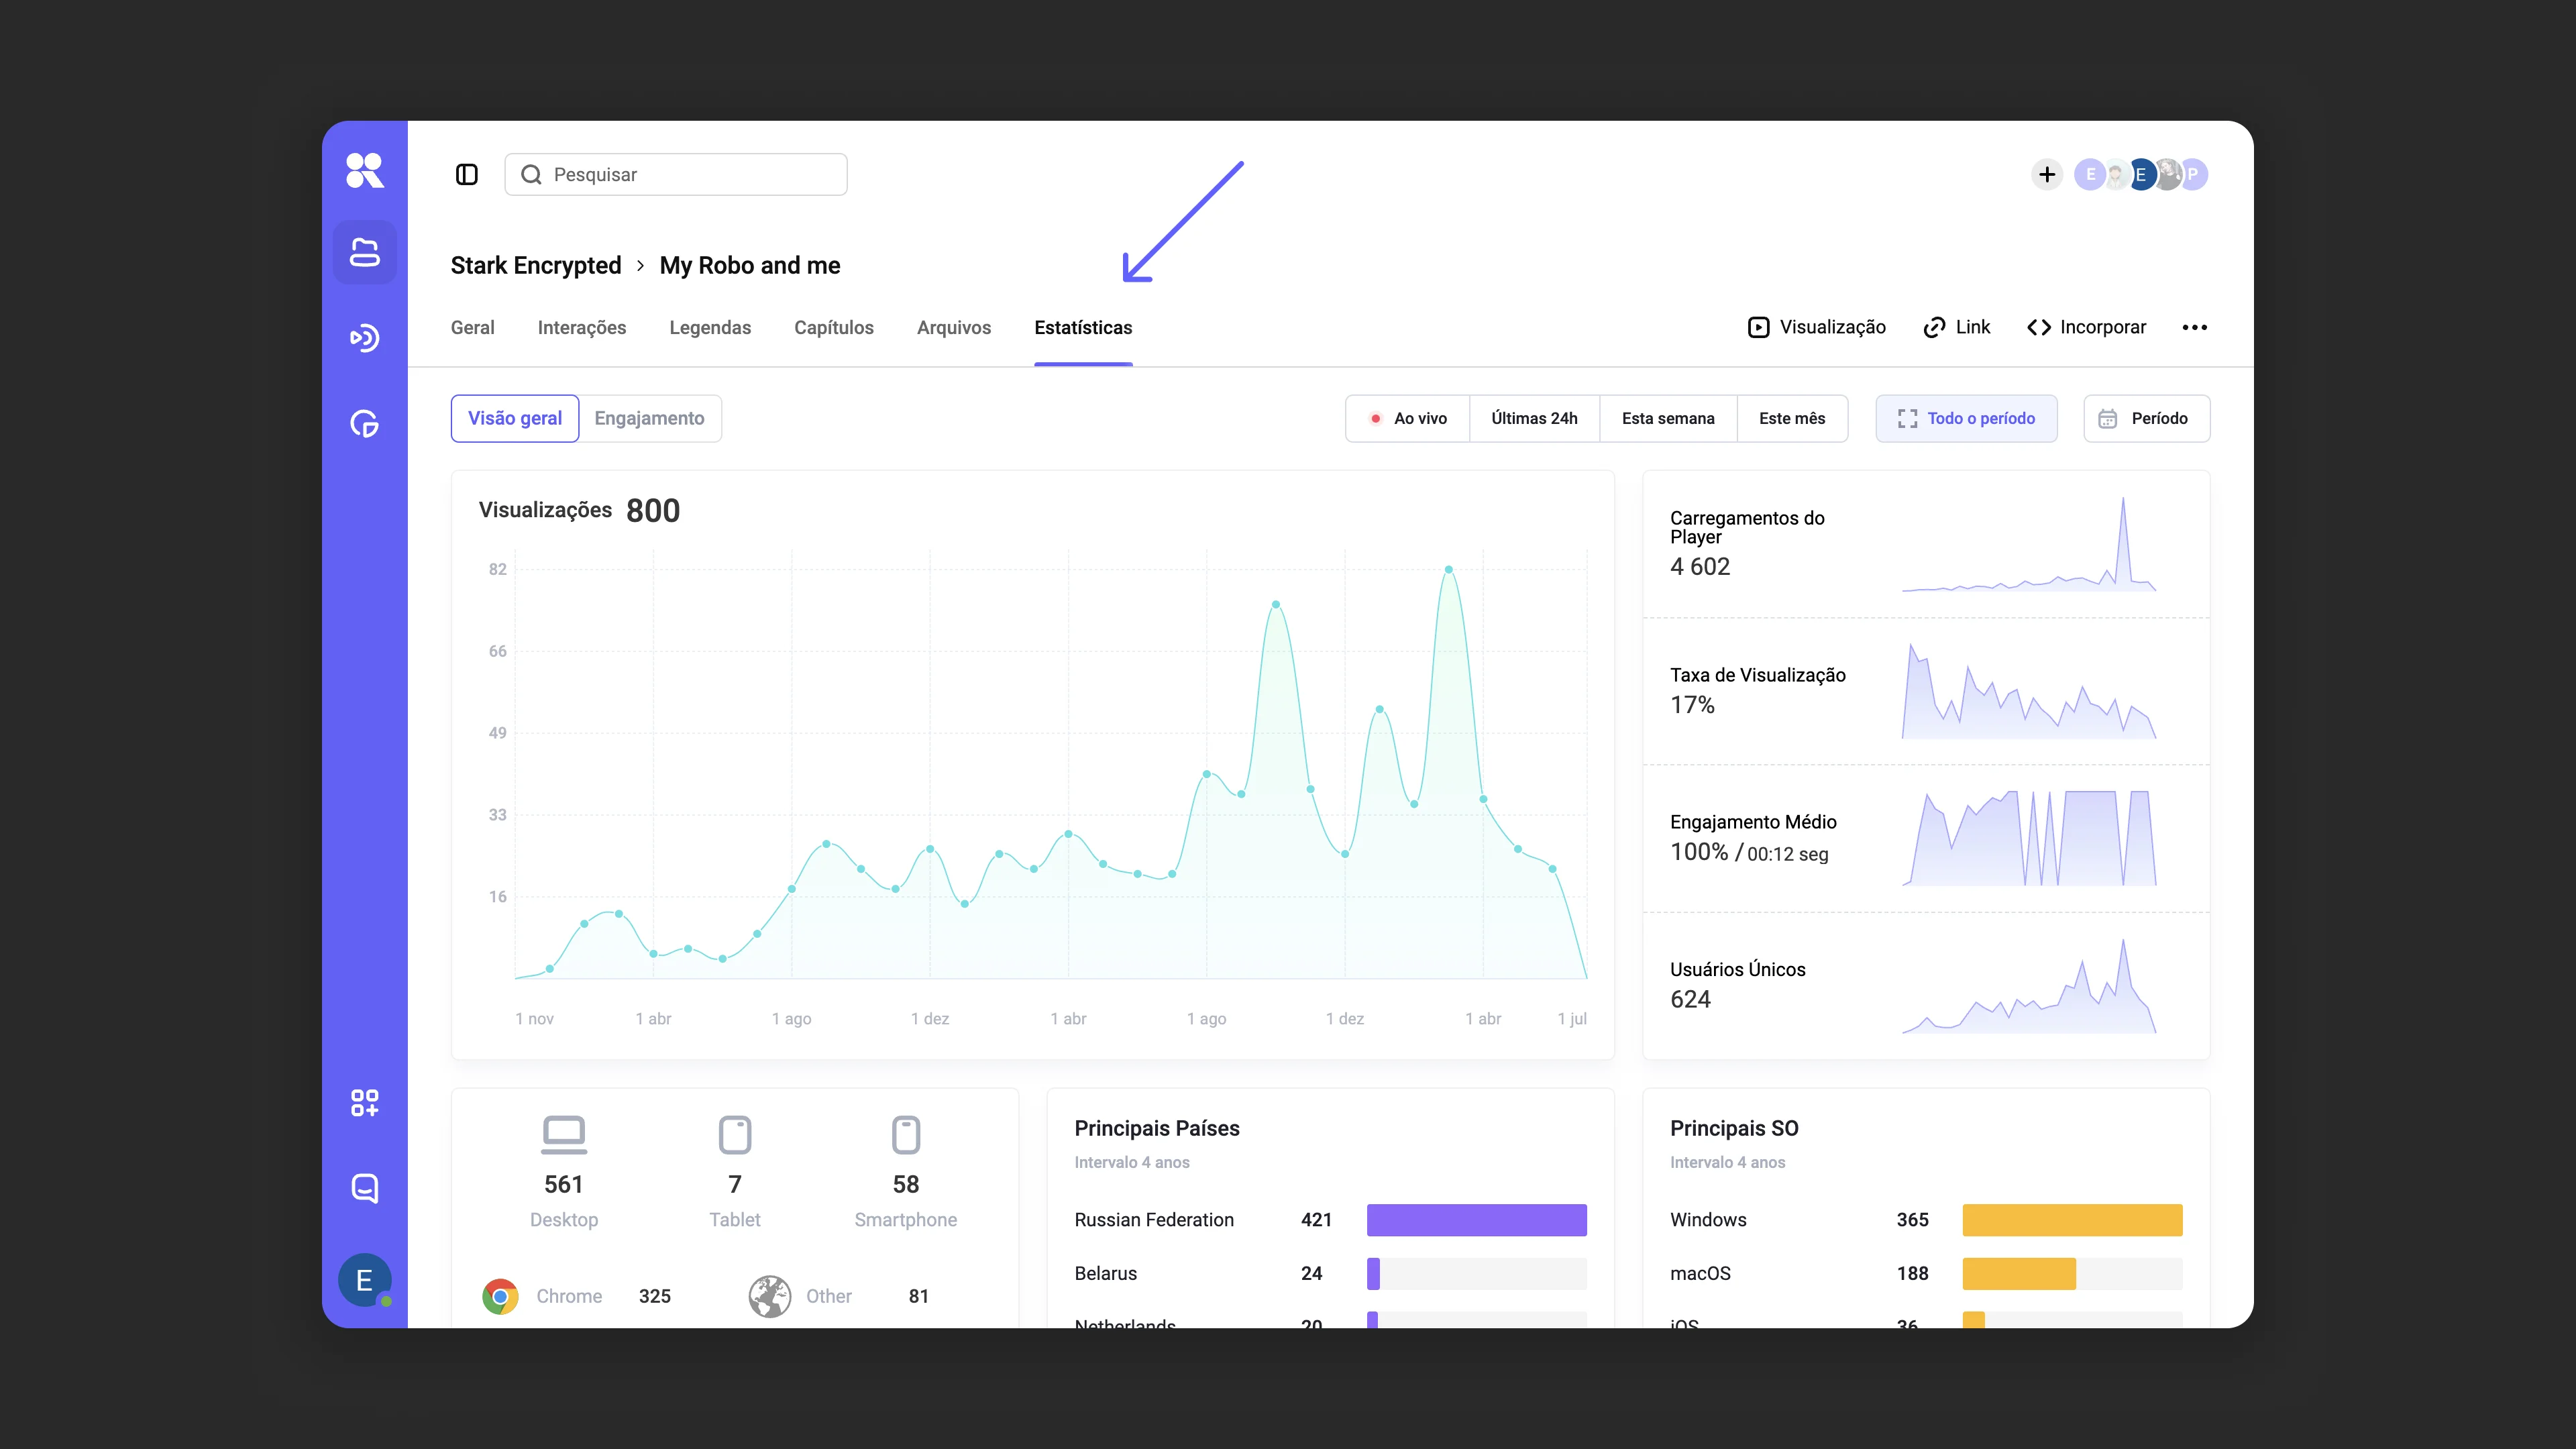The width and height of the screenshot is (2576, 1449).
Task: Select the Últimas 24h time filter
Action: tap(1534, 419)
